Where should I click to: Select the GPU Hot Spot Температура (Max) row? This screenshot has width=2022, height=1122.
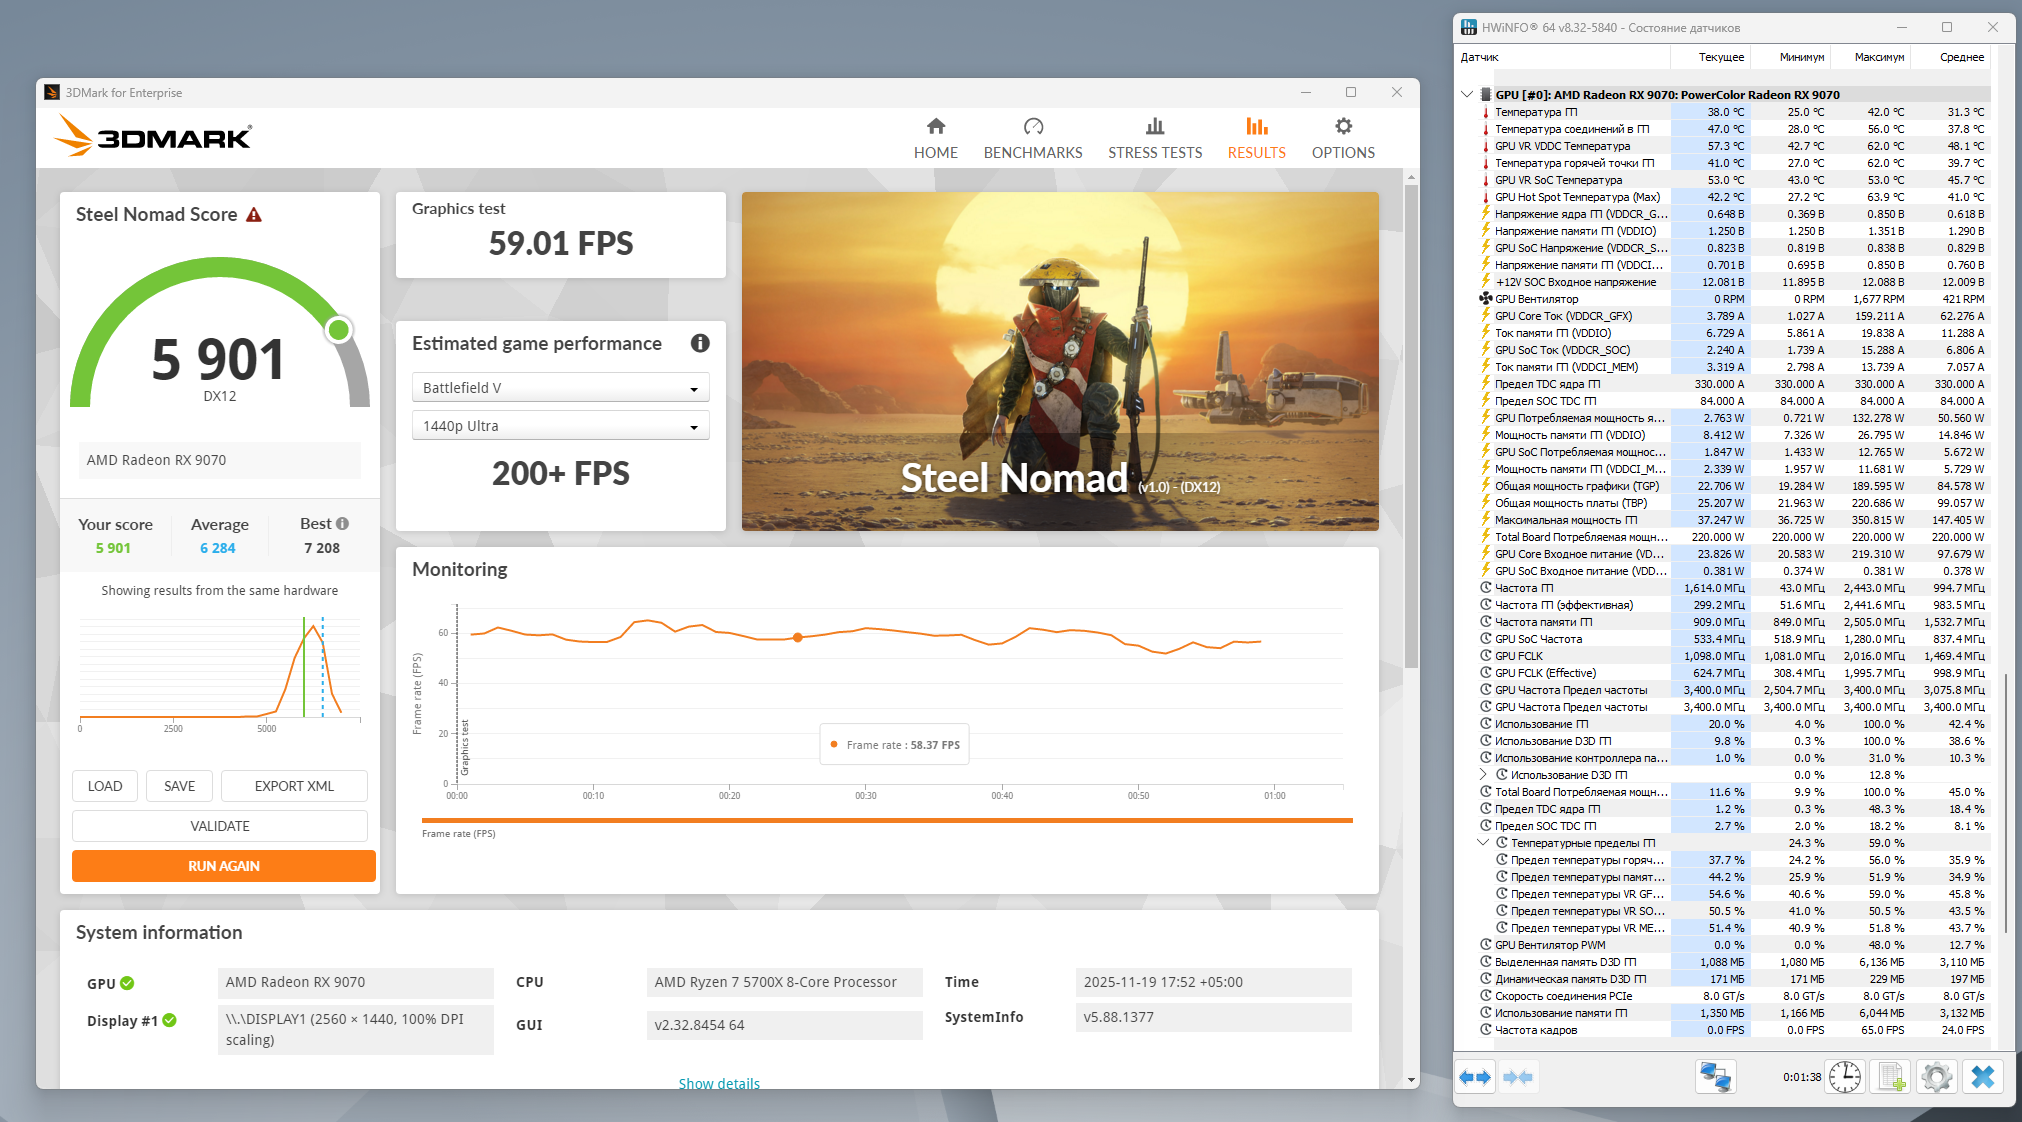(x=1735, y=197)
